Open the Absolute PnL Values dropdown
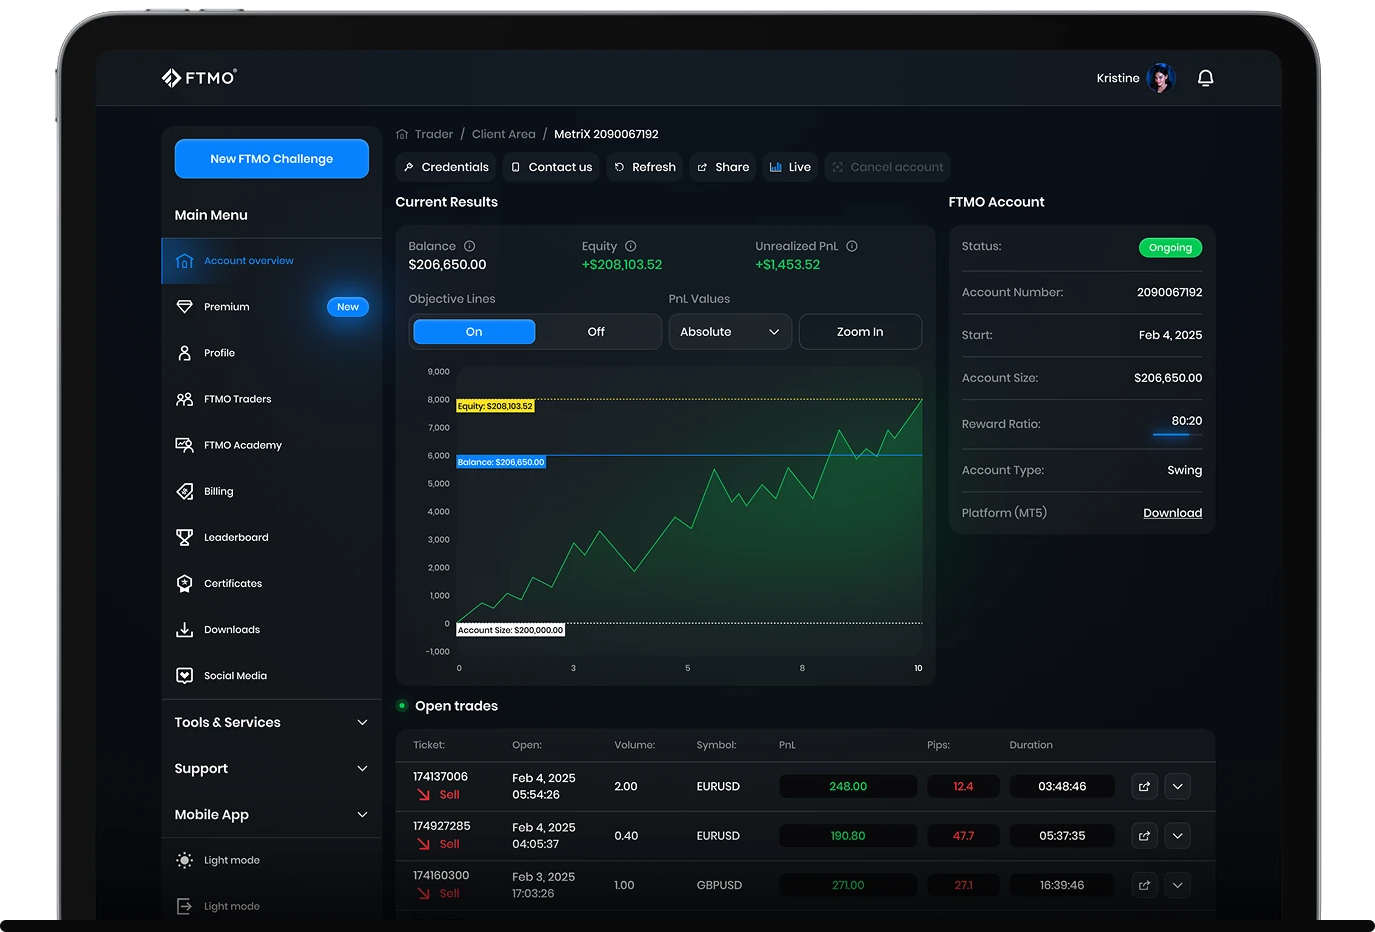This screenshot has width=1375, height=932. tap(729, 332)
